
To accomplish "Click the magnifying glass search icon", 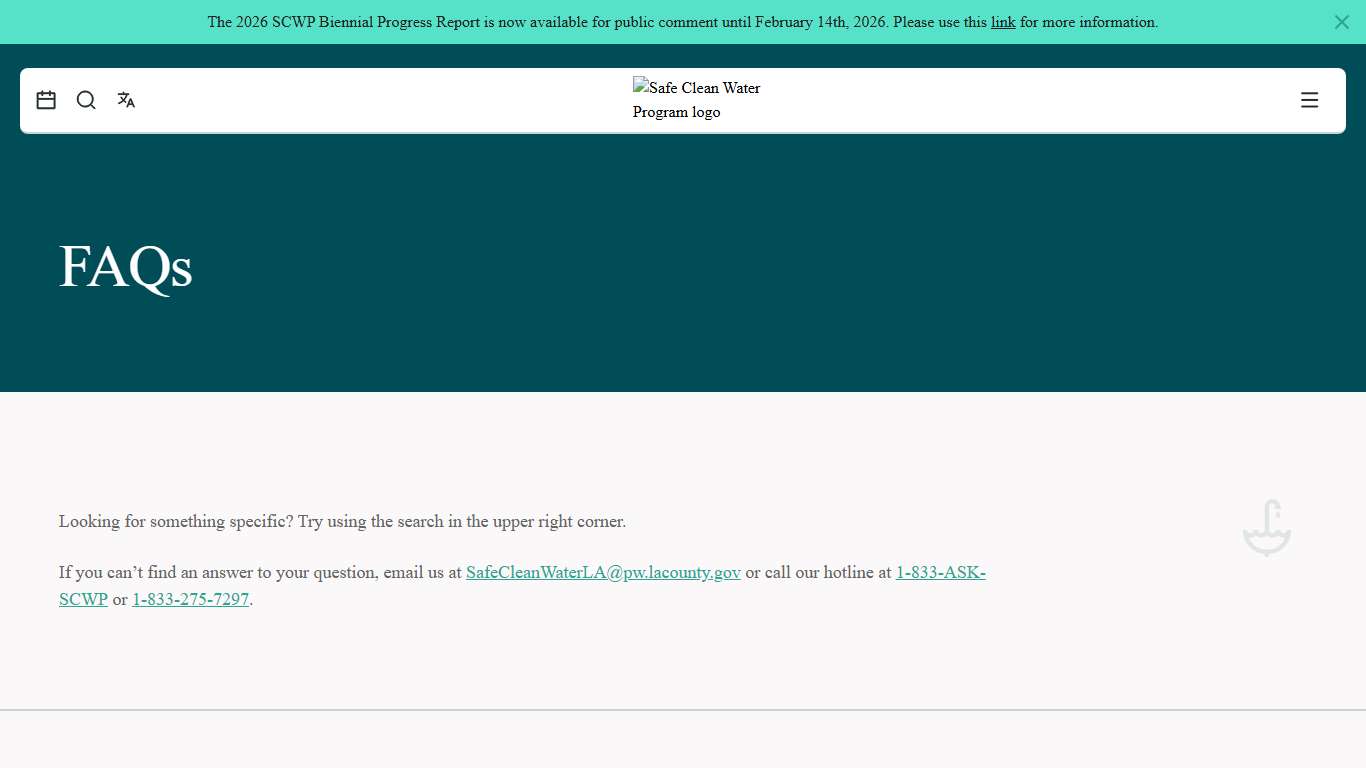I will (x=86, y=100).
